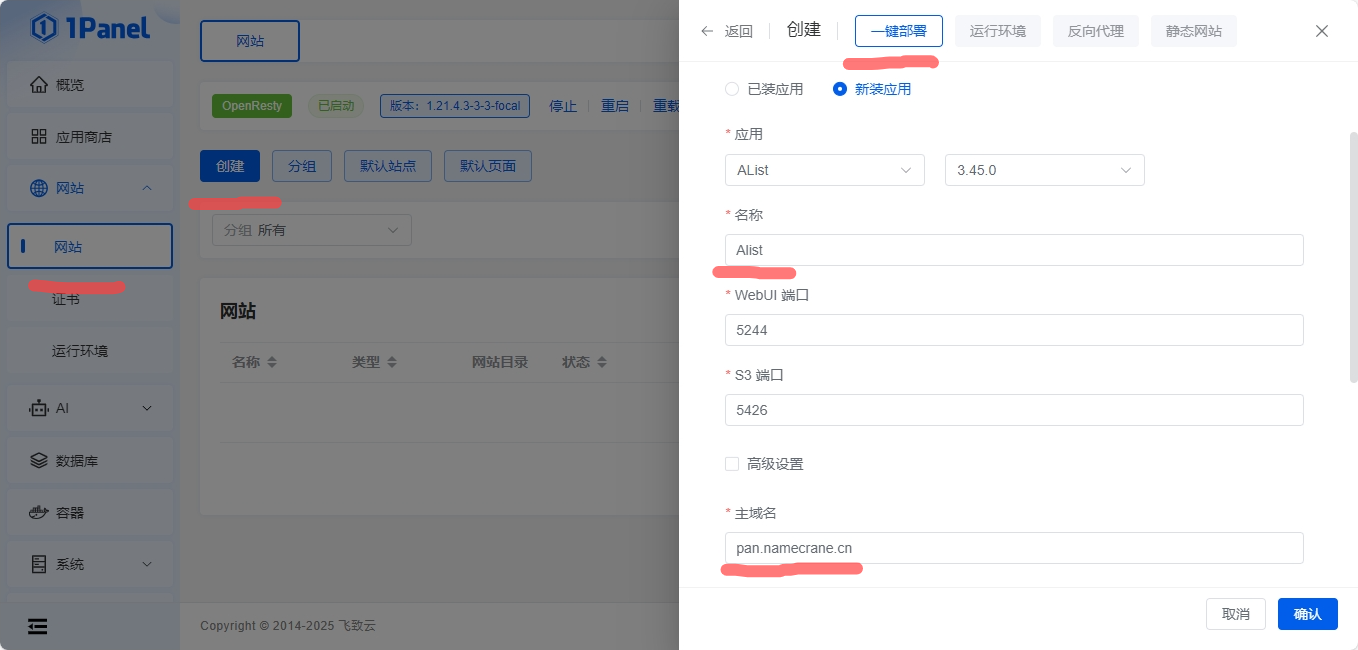Click the WebUI 端口 field showing 5244
The image size is (1358, 650).
point(1014,330)
